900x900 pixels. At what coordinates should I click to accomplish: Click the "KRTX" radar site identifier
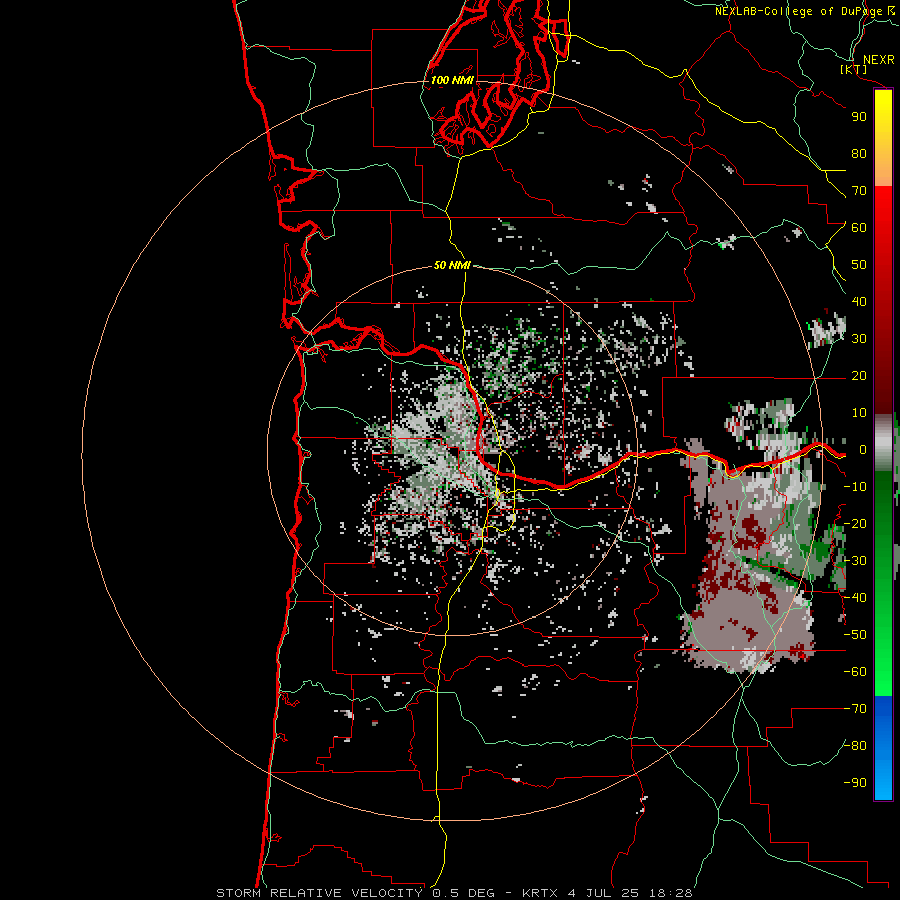540,893
